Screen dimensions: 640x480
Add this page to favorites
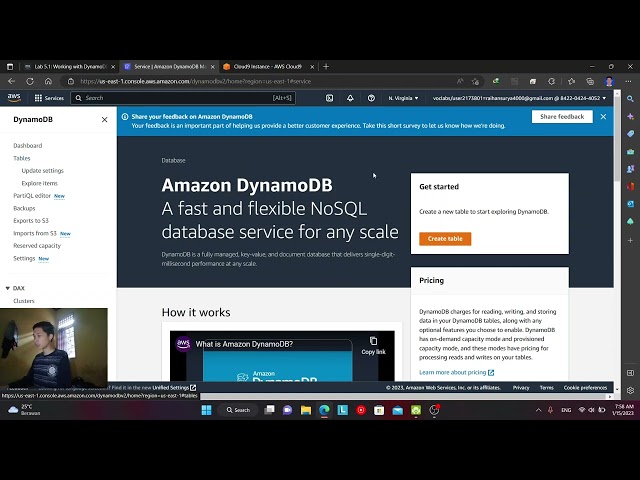point(476,81)
